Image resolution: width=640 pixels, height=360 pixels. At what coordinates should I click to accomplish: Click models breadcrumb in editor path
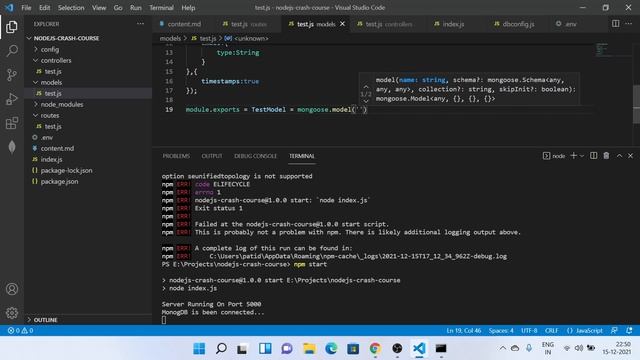tap(170, 38)
